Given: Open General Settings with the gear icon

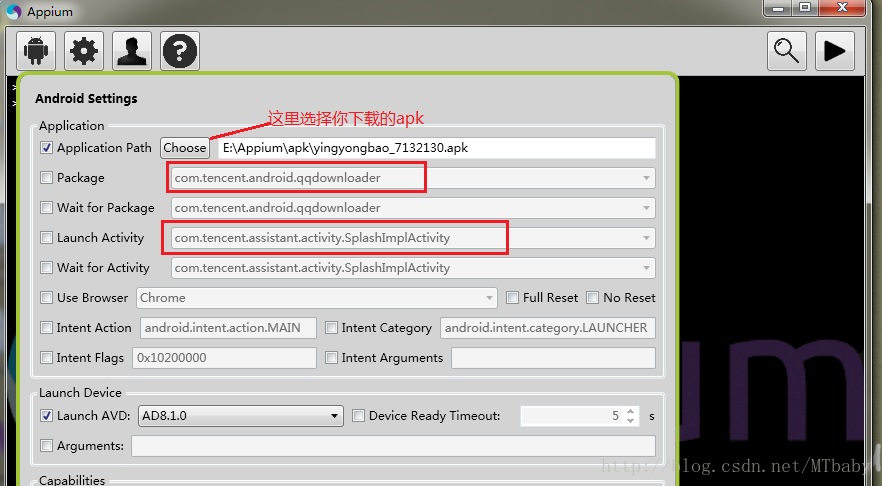Looking at the screenshot, I should (84, 51).
